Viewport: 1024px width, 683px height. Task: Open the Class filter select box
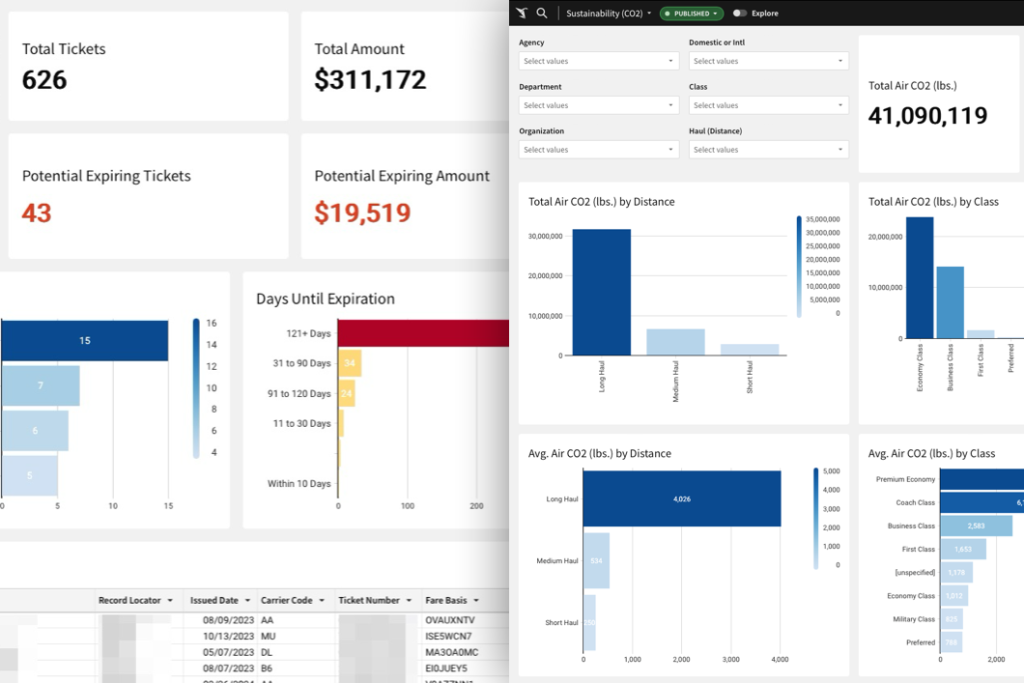[768, 105]
